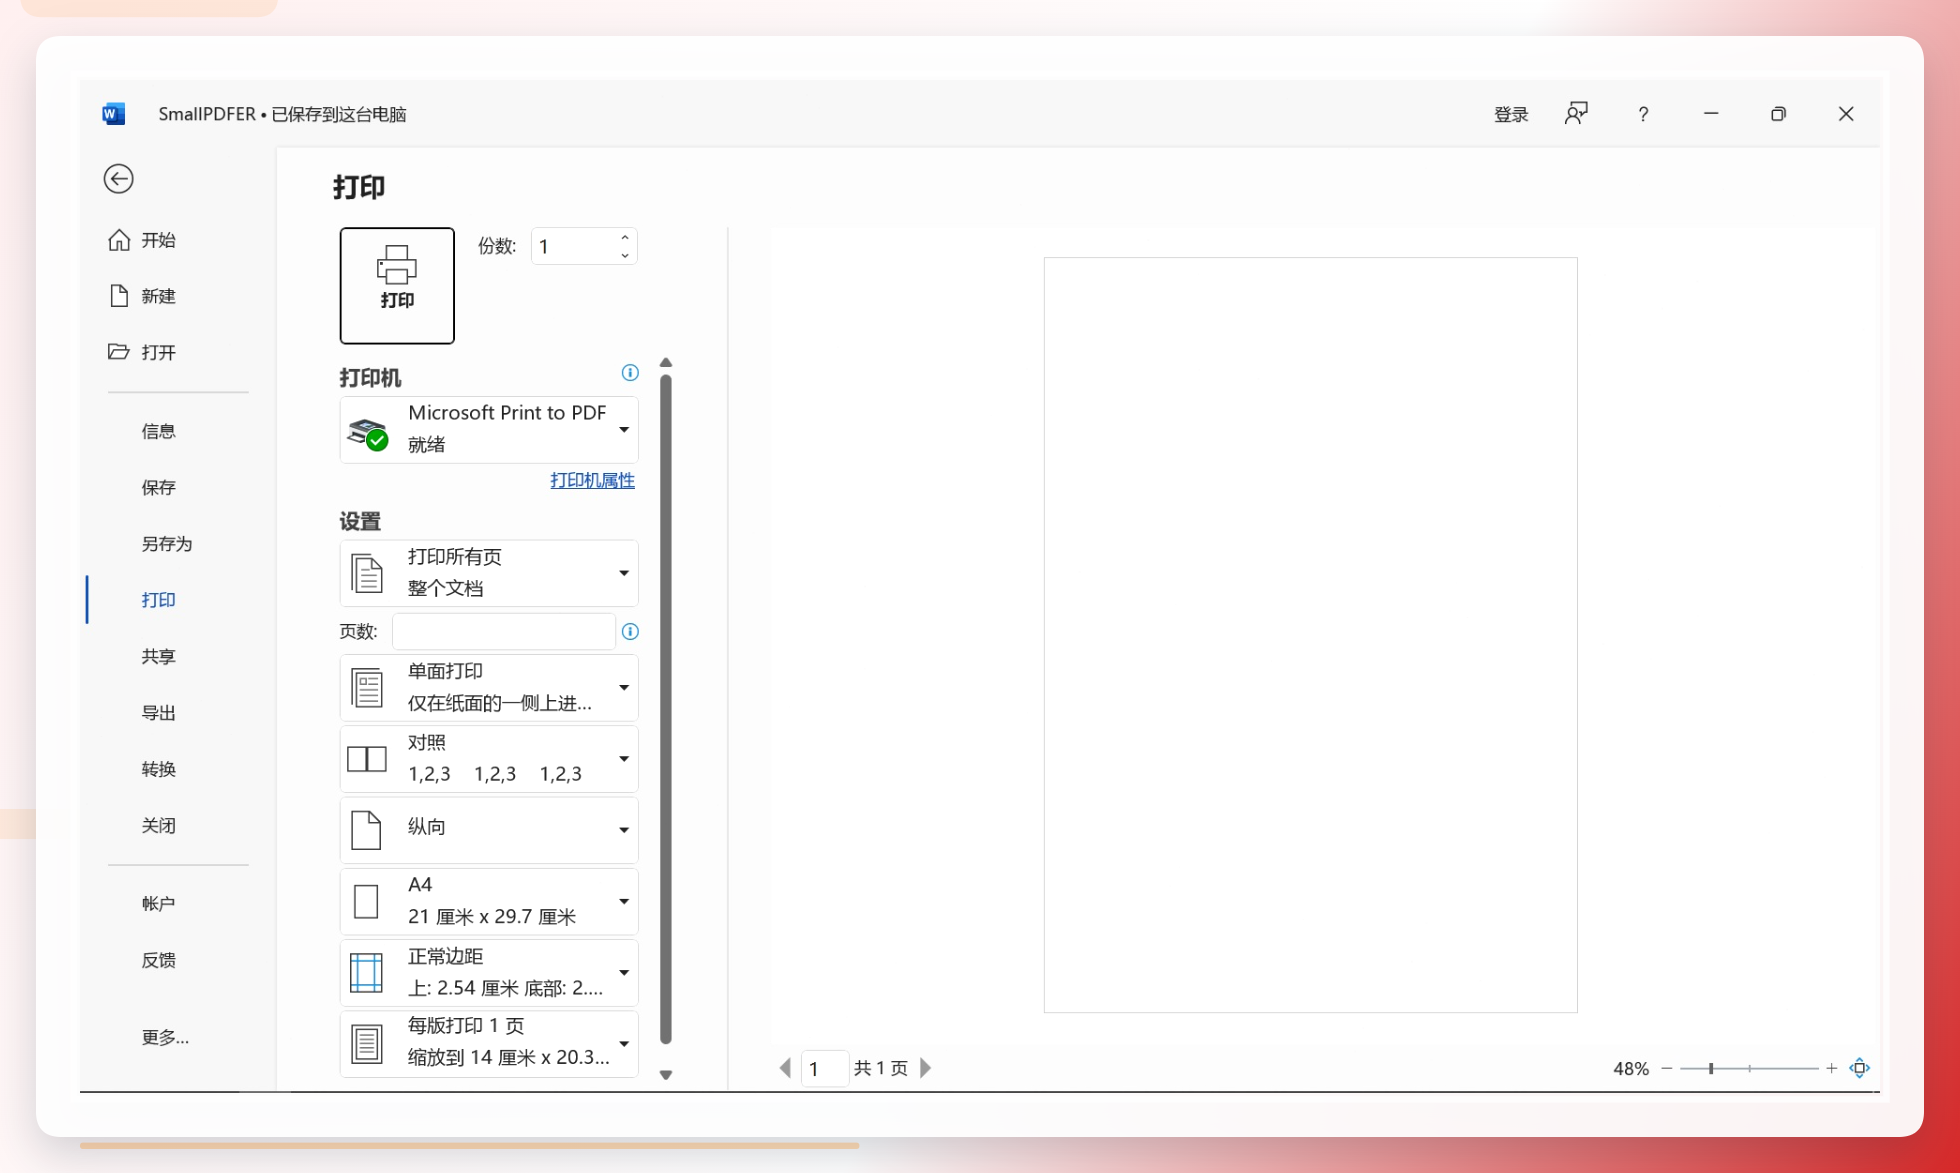
Task: Open the A4 paper size dropdown
Action: point(489,901)
